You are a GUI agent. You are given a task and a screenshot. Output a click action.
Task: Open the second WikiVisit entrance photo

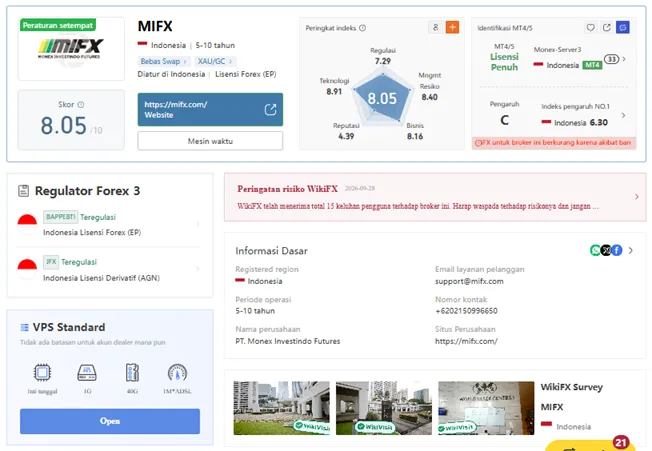384,408
